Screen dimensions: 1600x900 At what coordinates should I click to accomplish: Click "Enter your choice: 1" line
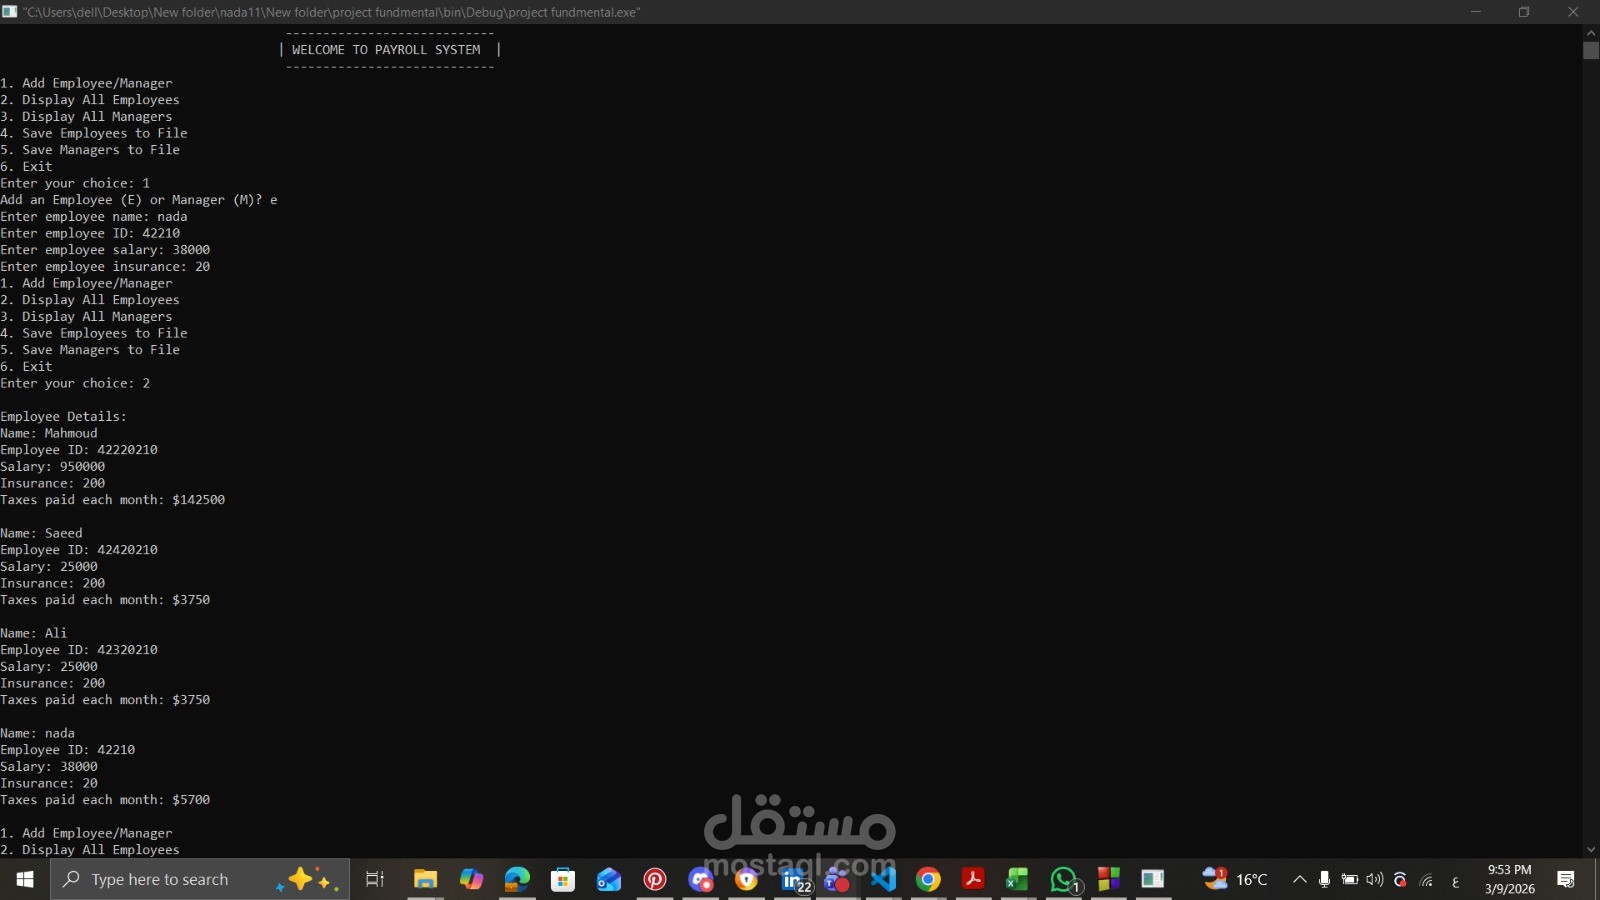[75, 183]
